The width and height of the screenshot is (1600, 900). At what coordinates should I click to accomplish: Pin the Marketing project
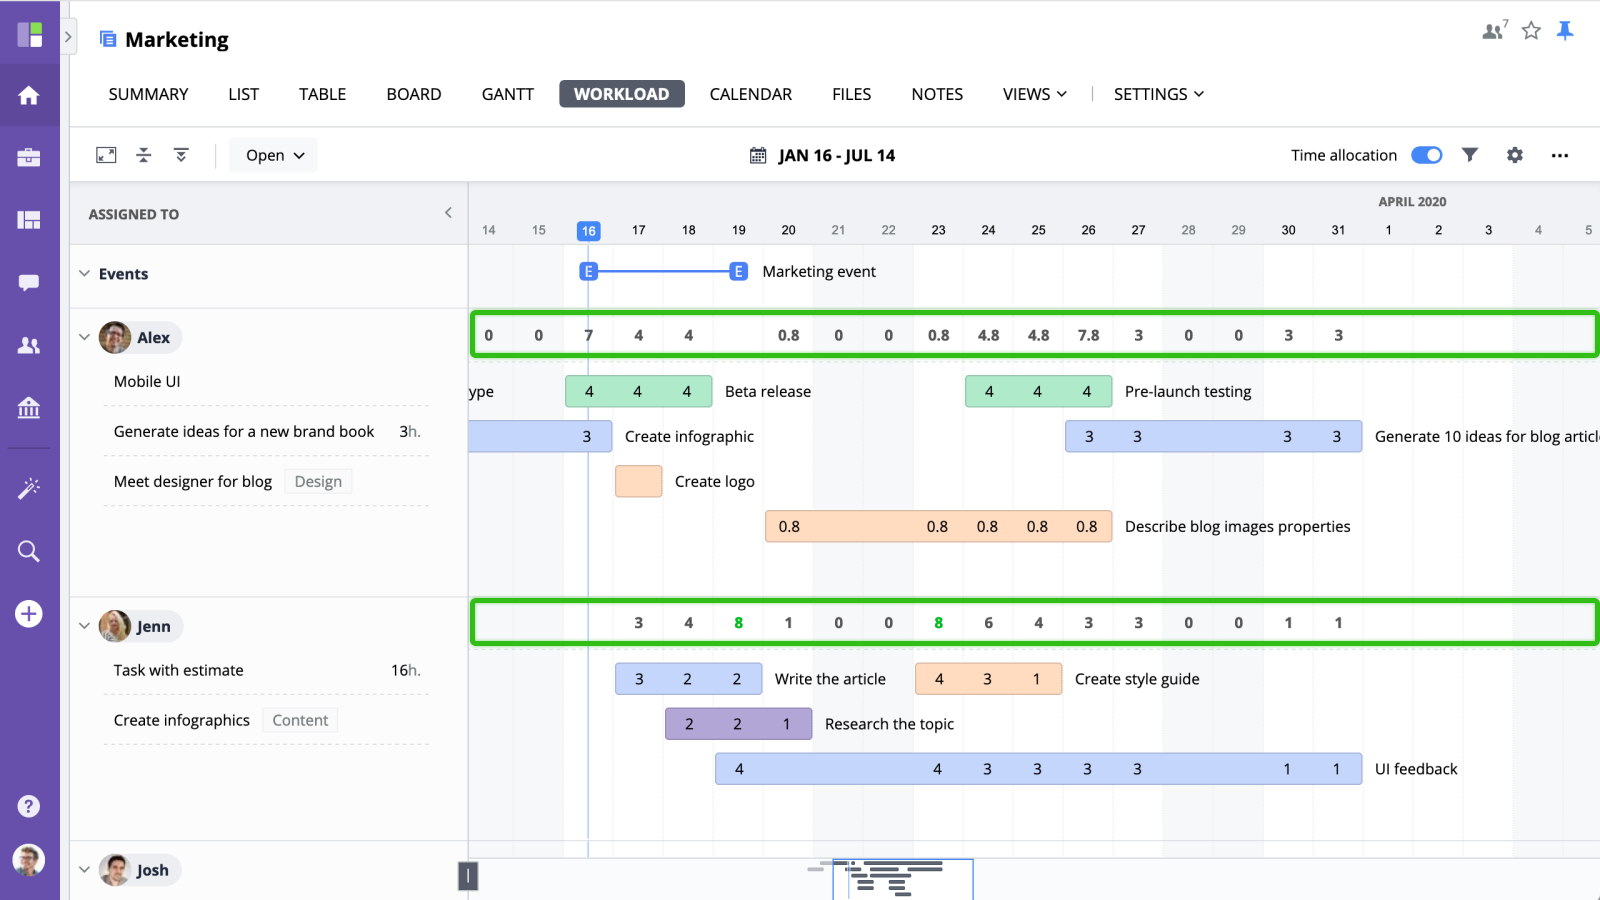[x=1565, y=31]
